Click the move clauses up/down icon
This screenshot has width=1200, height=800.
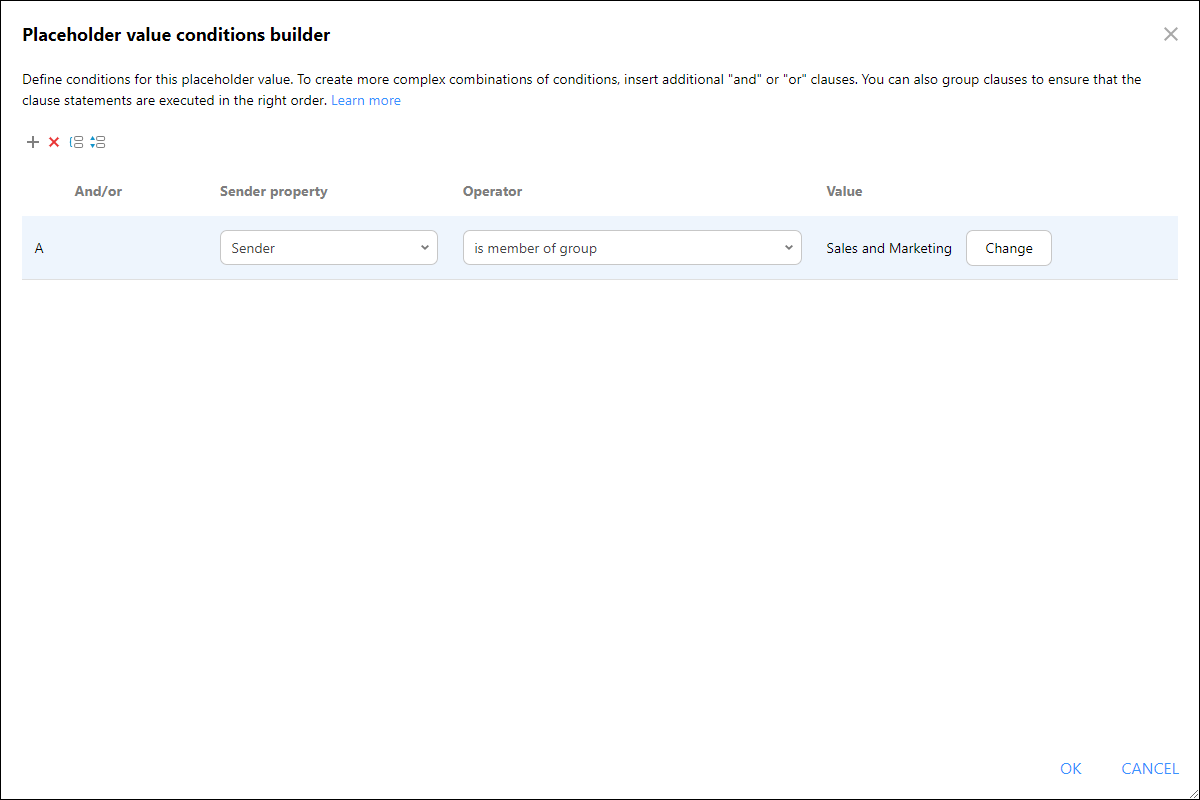point(97,142)
